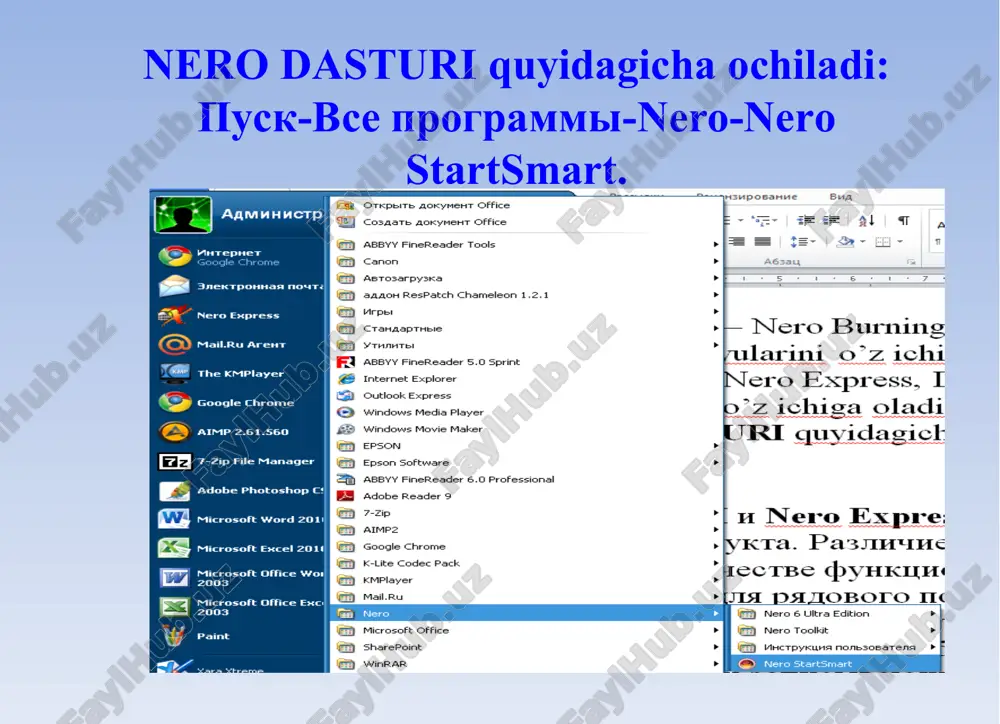
Task: Expand Epson Software folder
Action: [524, 462]
